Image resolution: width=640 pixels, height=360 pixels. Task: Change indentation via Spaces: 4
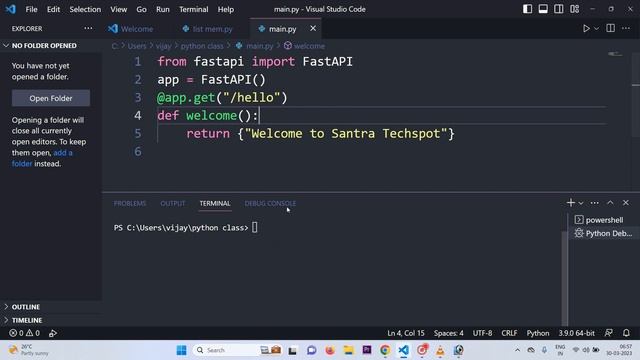(x=449, y=333)
